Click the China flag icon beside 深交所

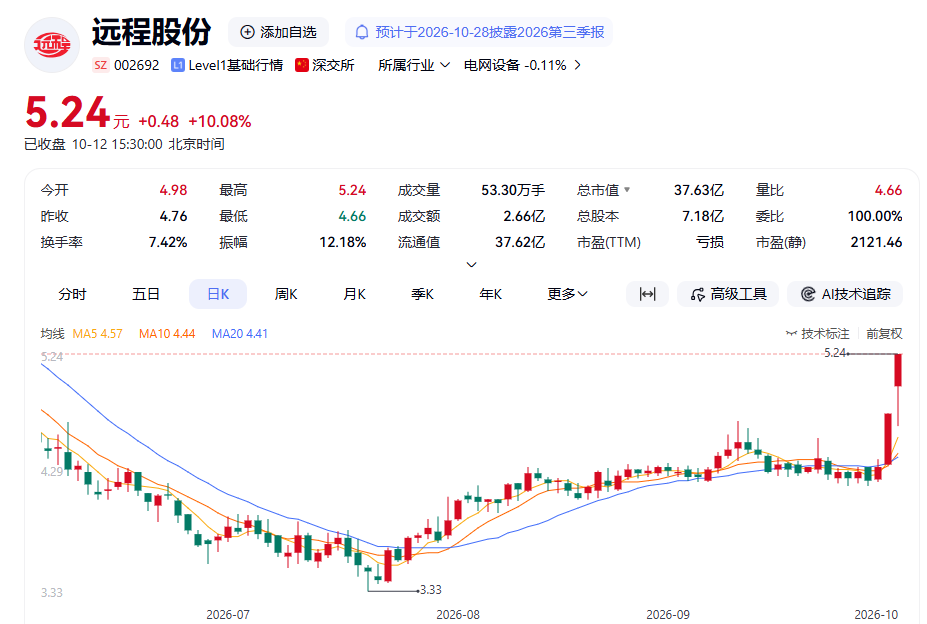tap(302, 65)
